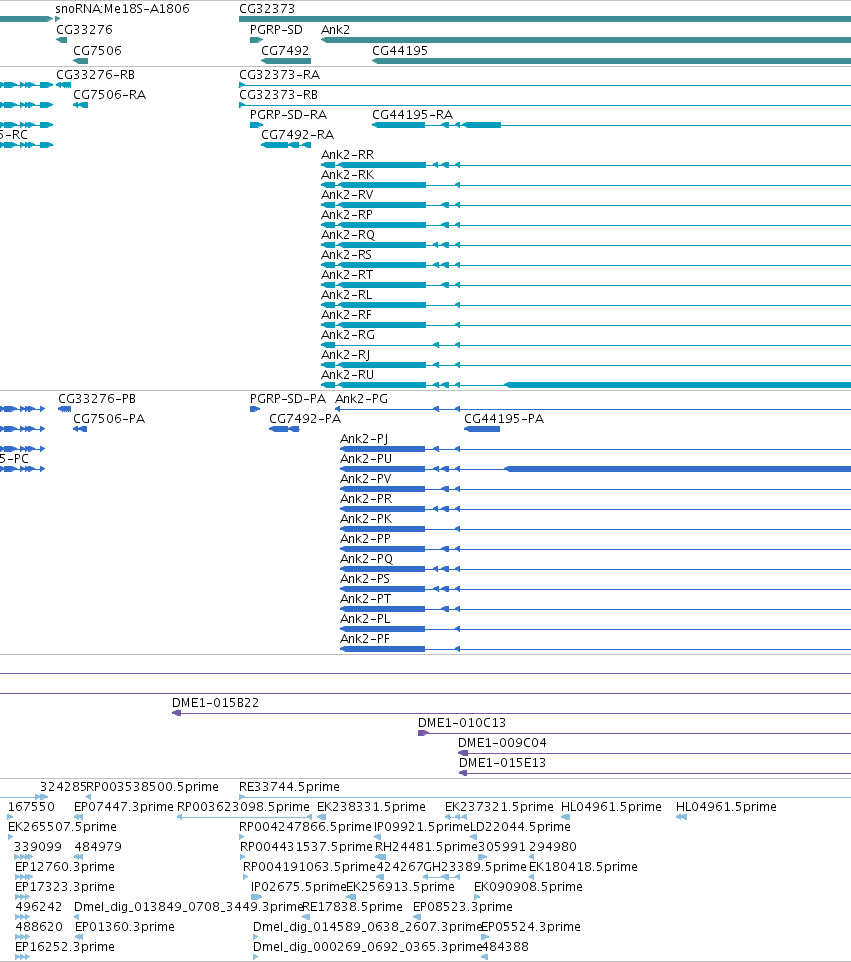
Task: Select the 'DME1-015E13' feature label
Action: pos(502,763)
